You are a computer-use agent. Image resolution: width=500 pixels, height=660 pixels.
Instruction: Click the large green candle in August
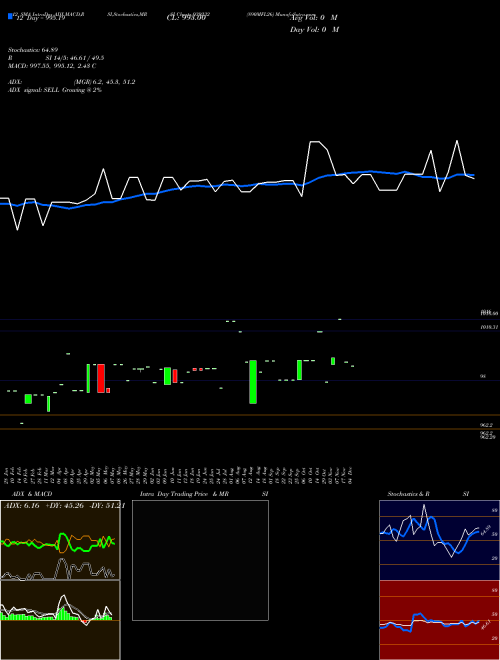253,382
